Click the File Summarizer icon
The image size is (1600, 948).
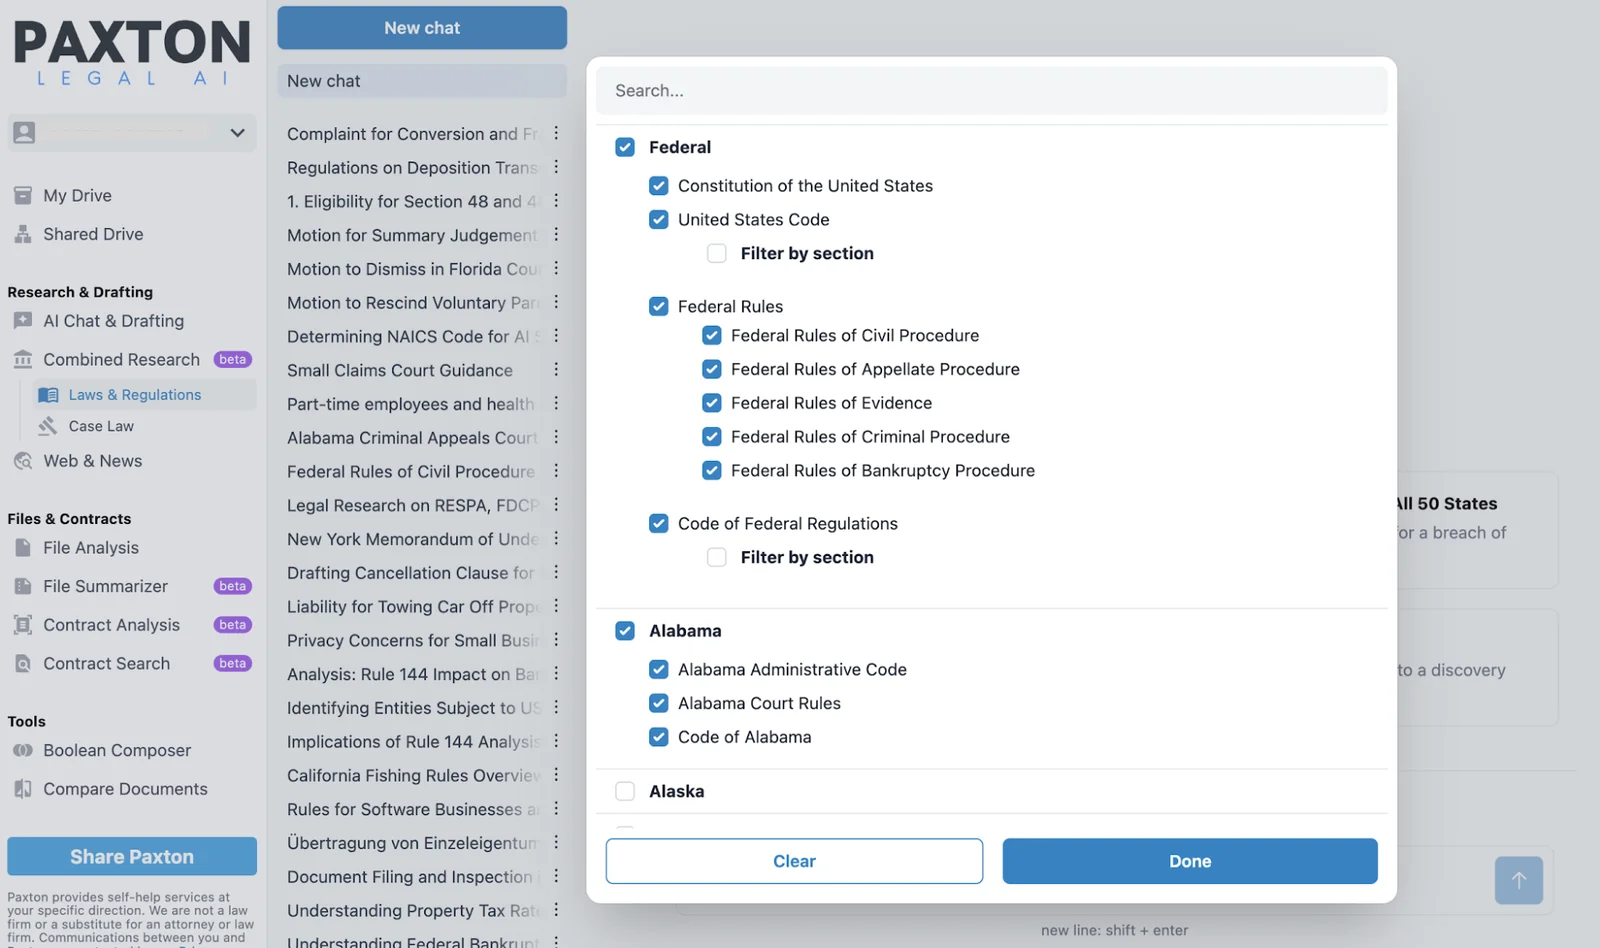pyautogui.click(x=23, y=586)
